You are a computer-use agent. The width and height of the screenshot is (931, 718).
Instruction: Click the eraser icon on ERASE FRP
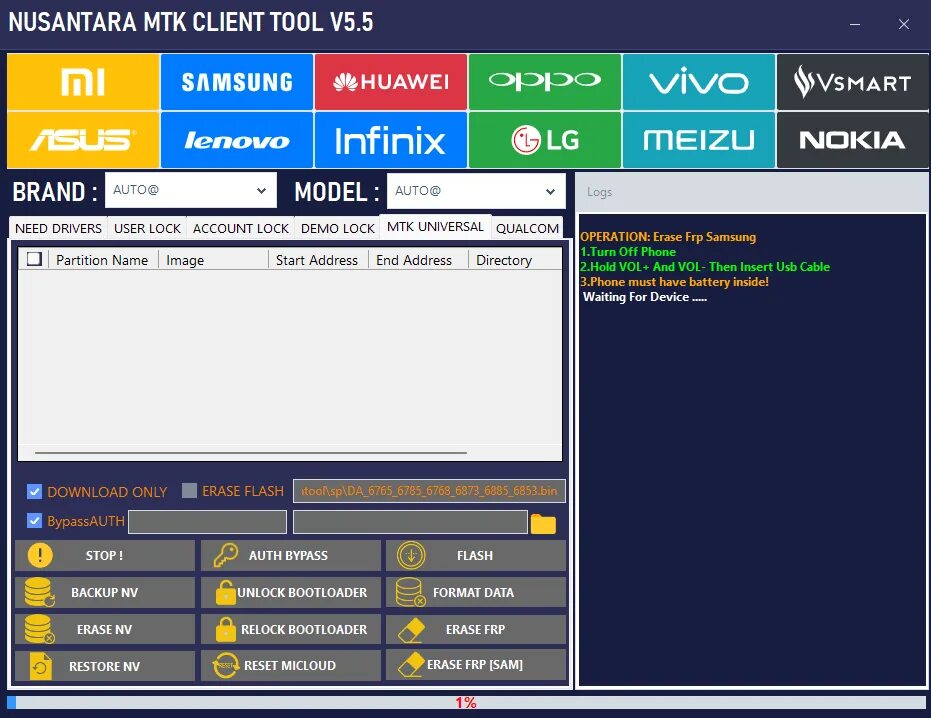410,629
